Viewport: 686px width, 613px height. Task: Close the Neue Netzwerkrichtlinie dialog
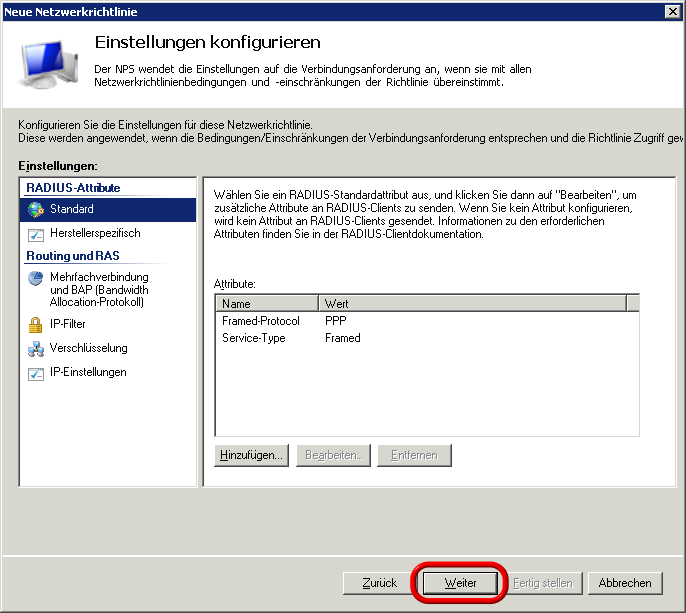point(673,11)
